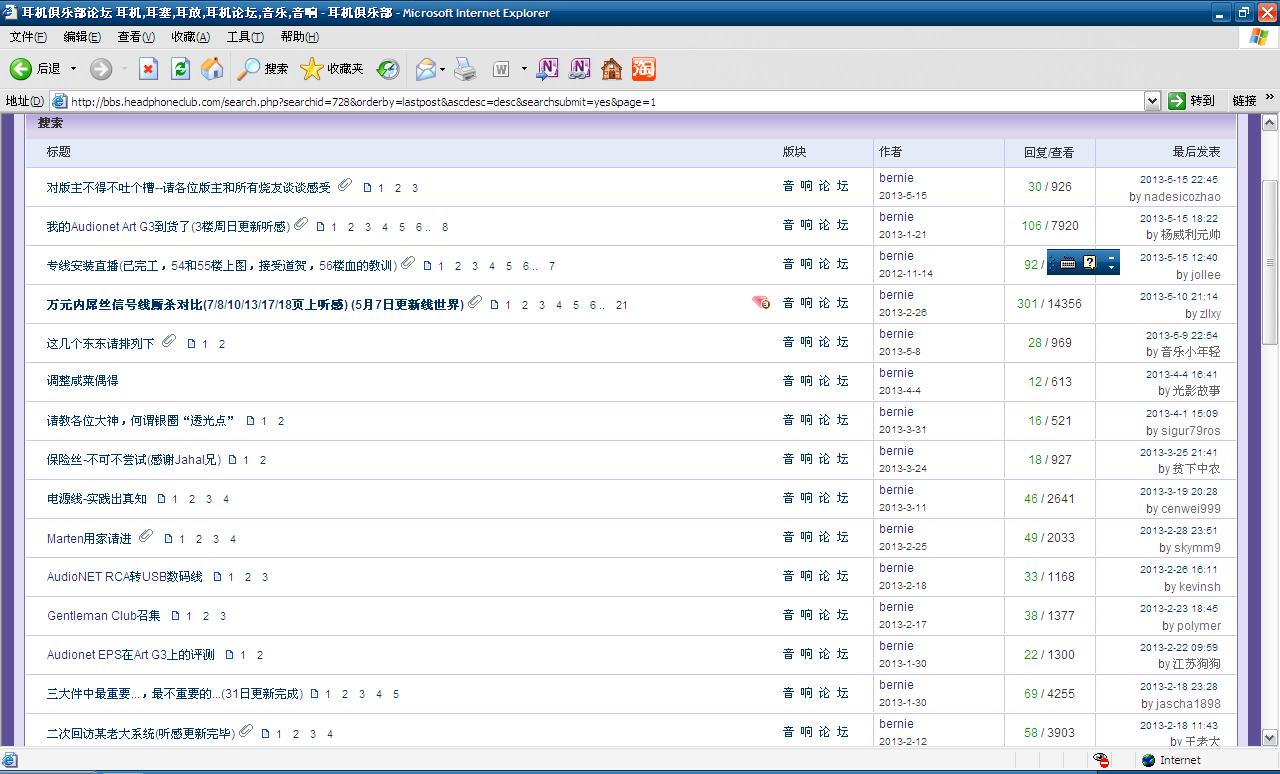Open last poster nadesicozhao profile
Image resolution: width=1280 pixels, height=774 pixels.
pos(1182,197)
